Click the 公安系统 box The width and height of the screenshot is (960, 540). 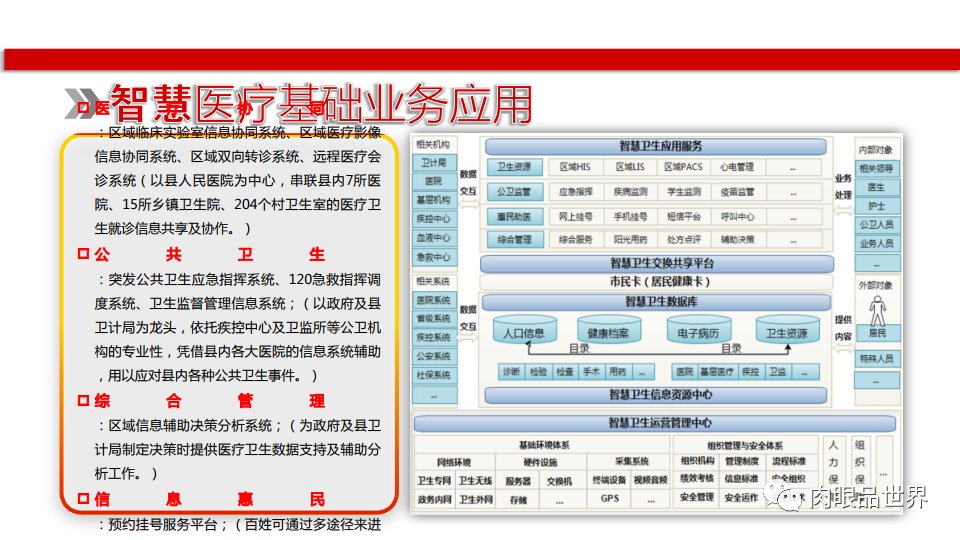[434, 356]
